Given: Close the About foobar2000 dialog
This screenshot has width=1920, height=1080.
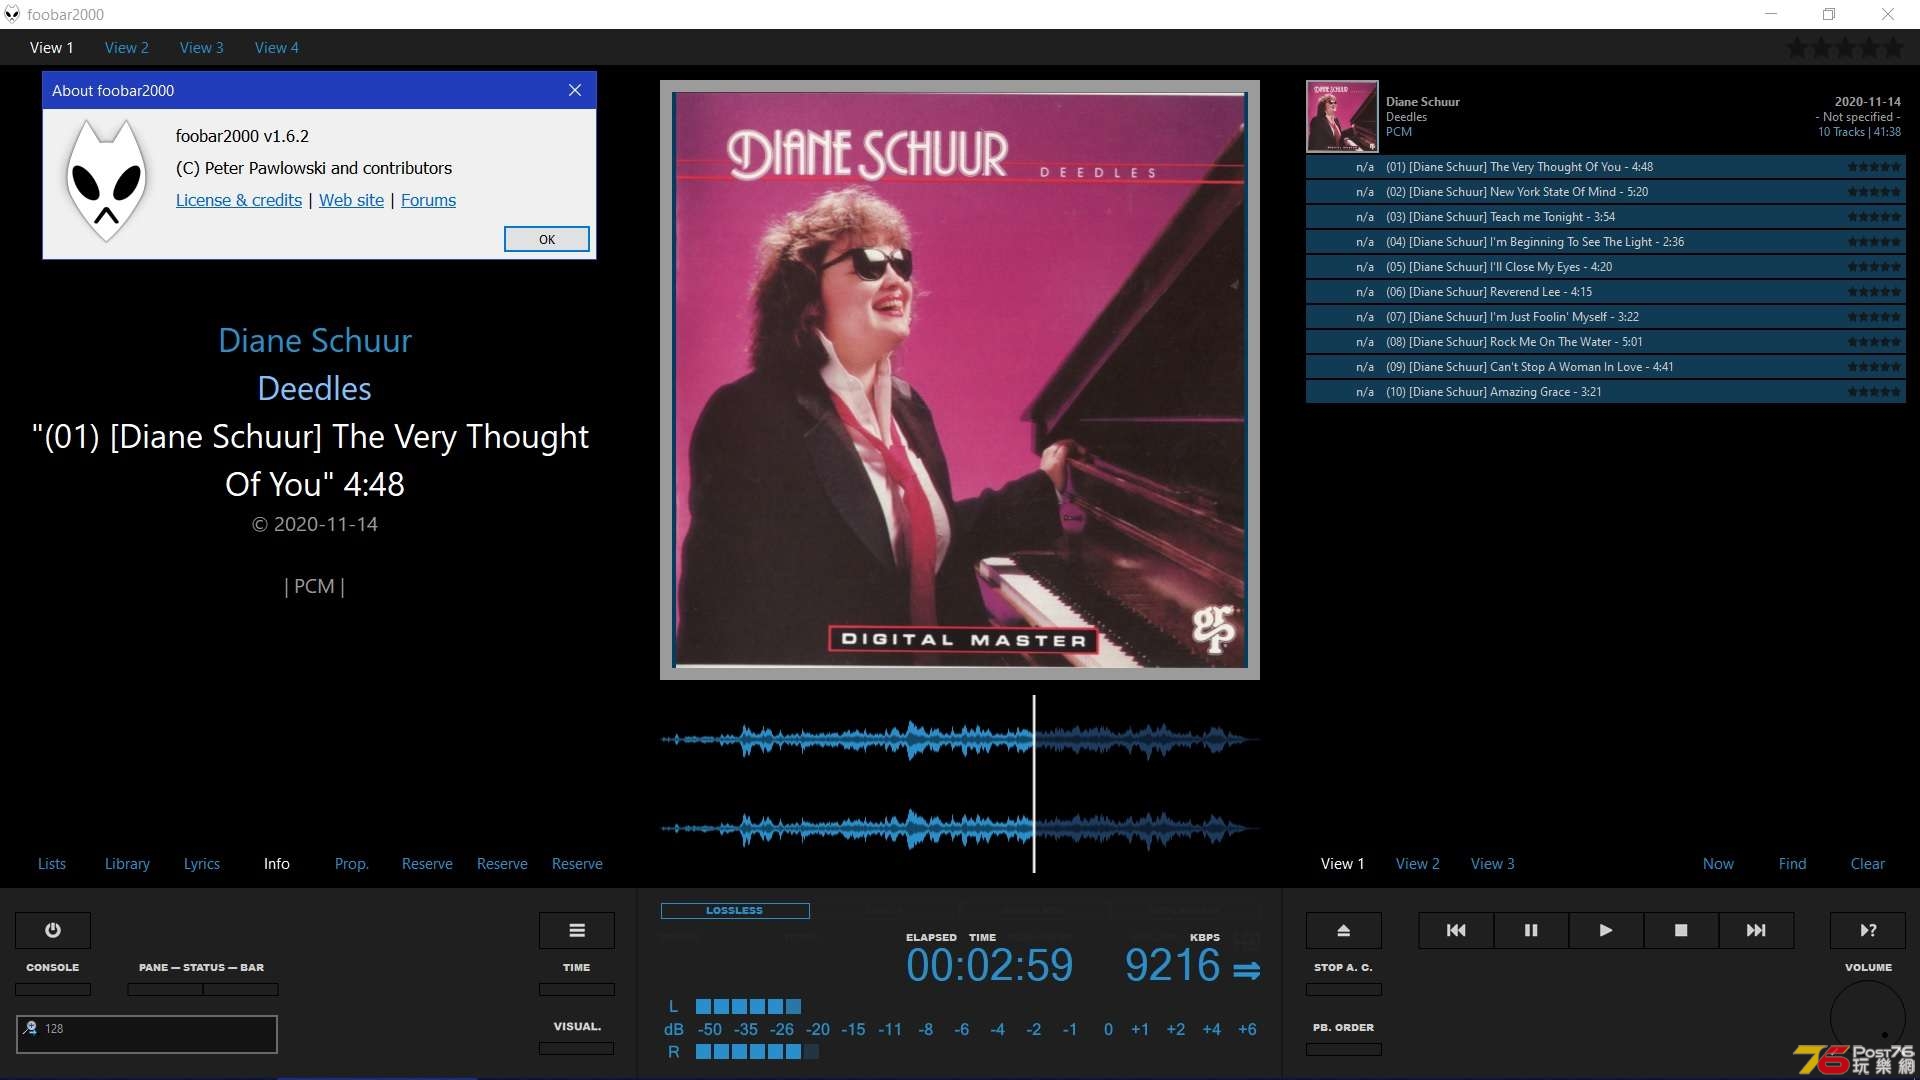Looking at the screenshot, I should tap(575, 90).
